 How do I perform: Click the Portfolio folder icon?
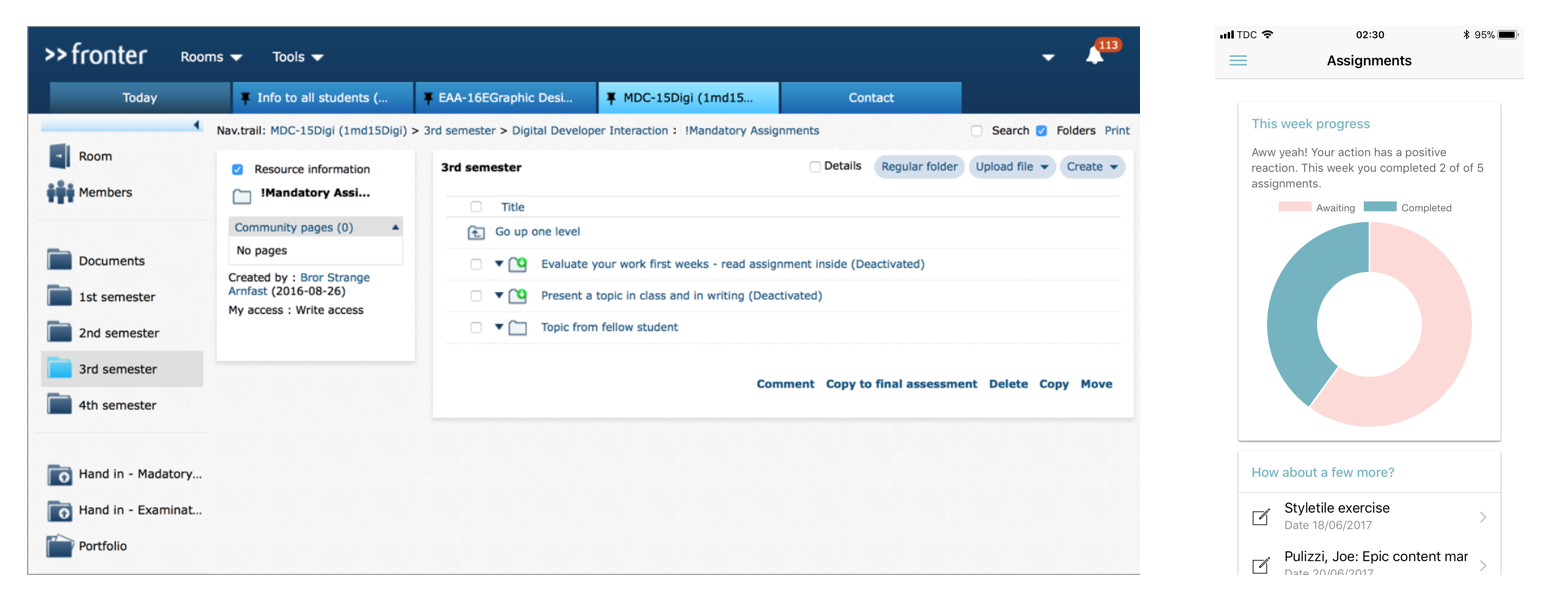pos(60,546)
